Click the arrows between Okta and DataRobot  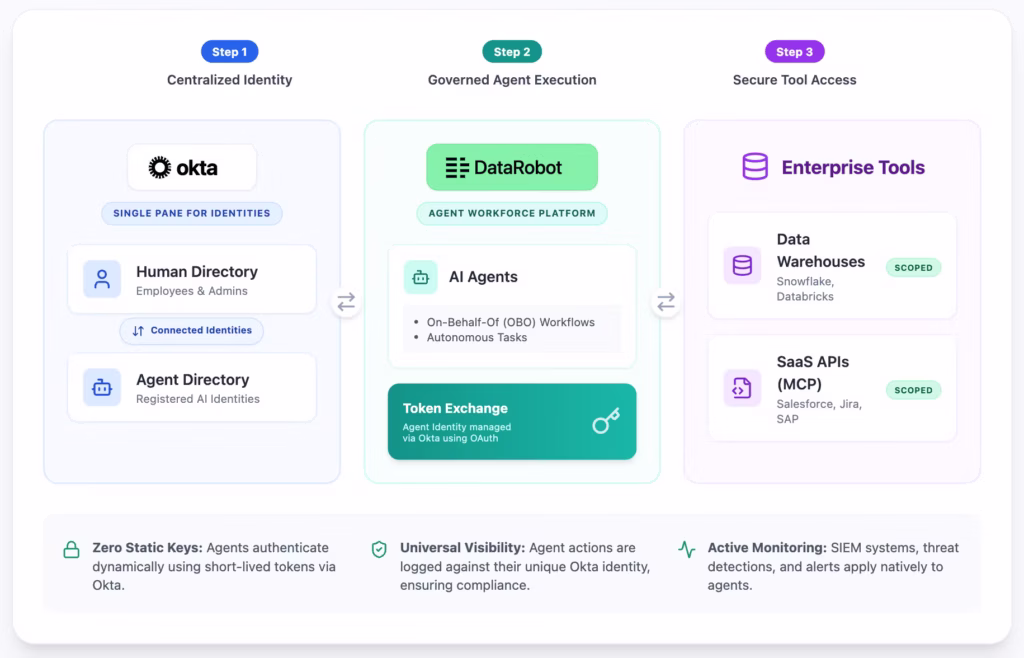346,302
